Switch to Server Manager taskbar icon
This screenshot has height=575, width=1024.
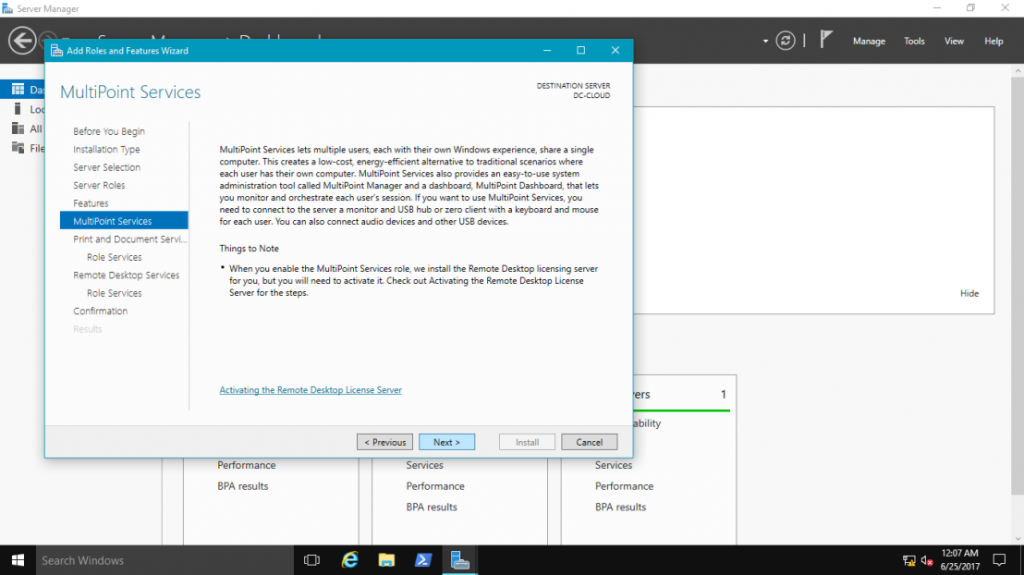point(460,561)
